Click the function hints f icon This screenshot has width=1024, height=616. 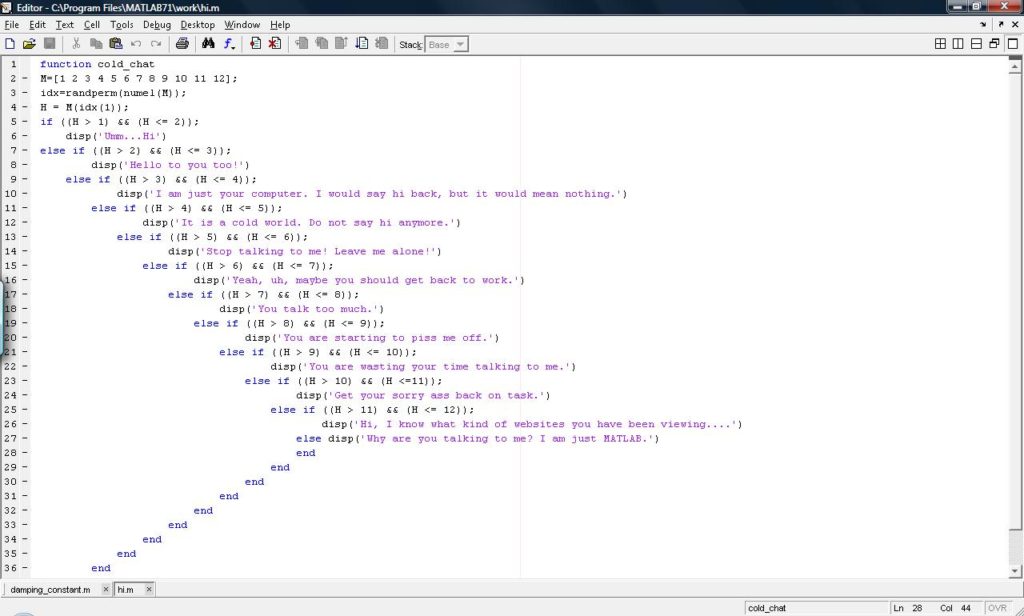pos(227,43)
